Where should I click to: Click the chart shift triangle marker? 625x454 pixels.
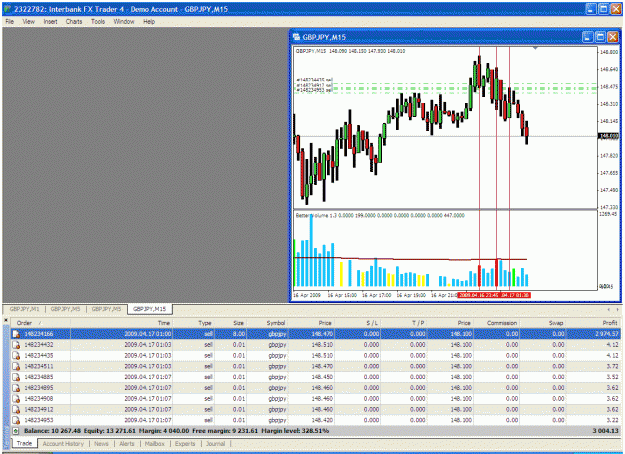(x=535, y=48)
